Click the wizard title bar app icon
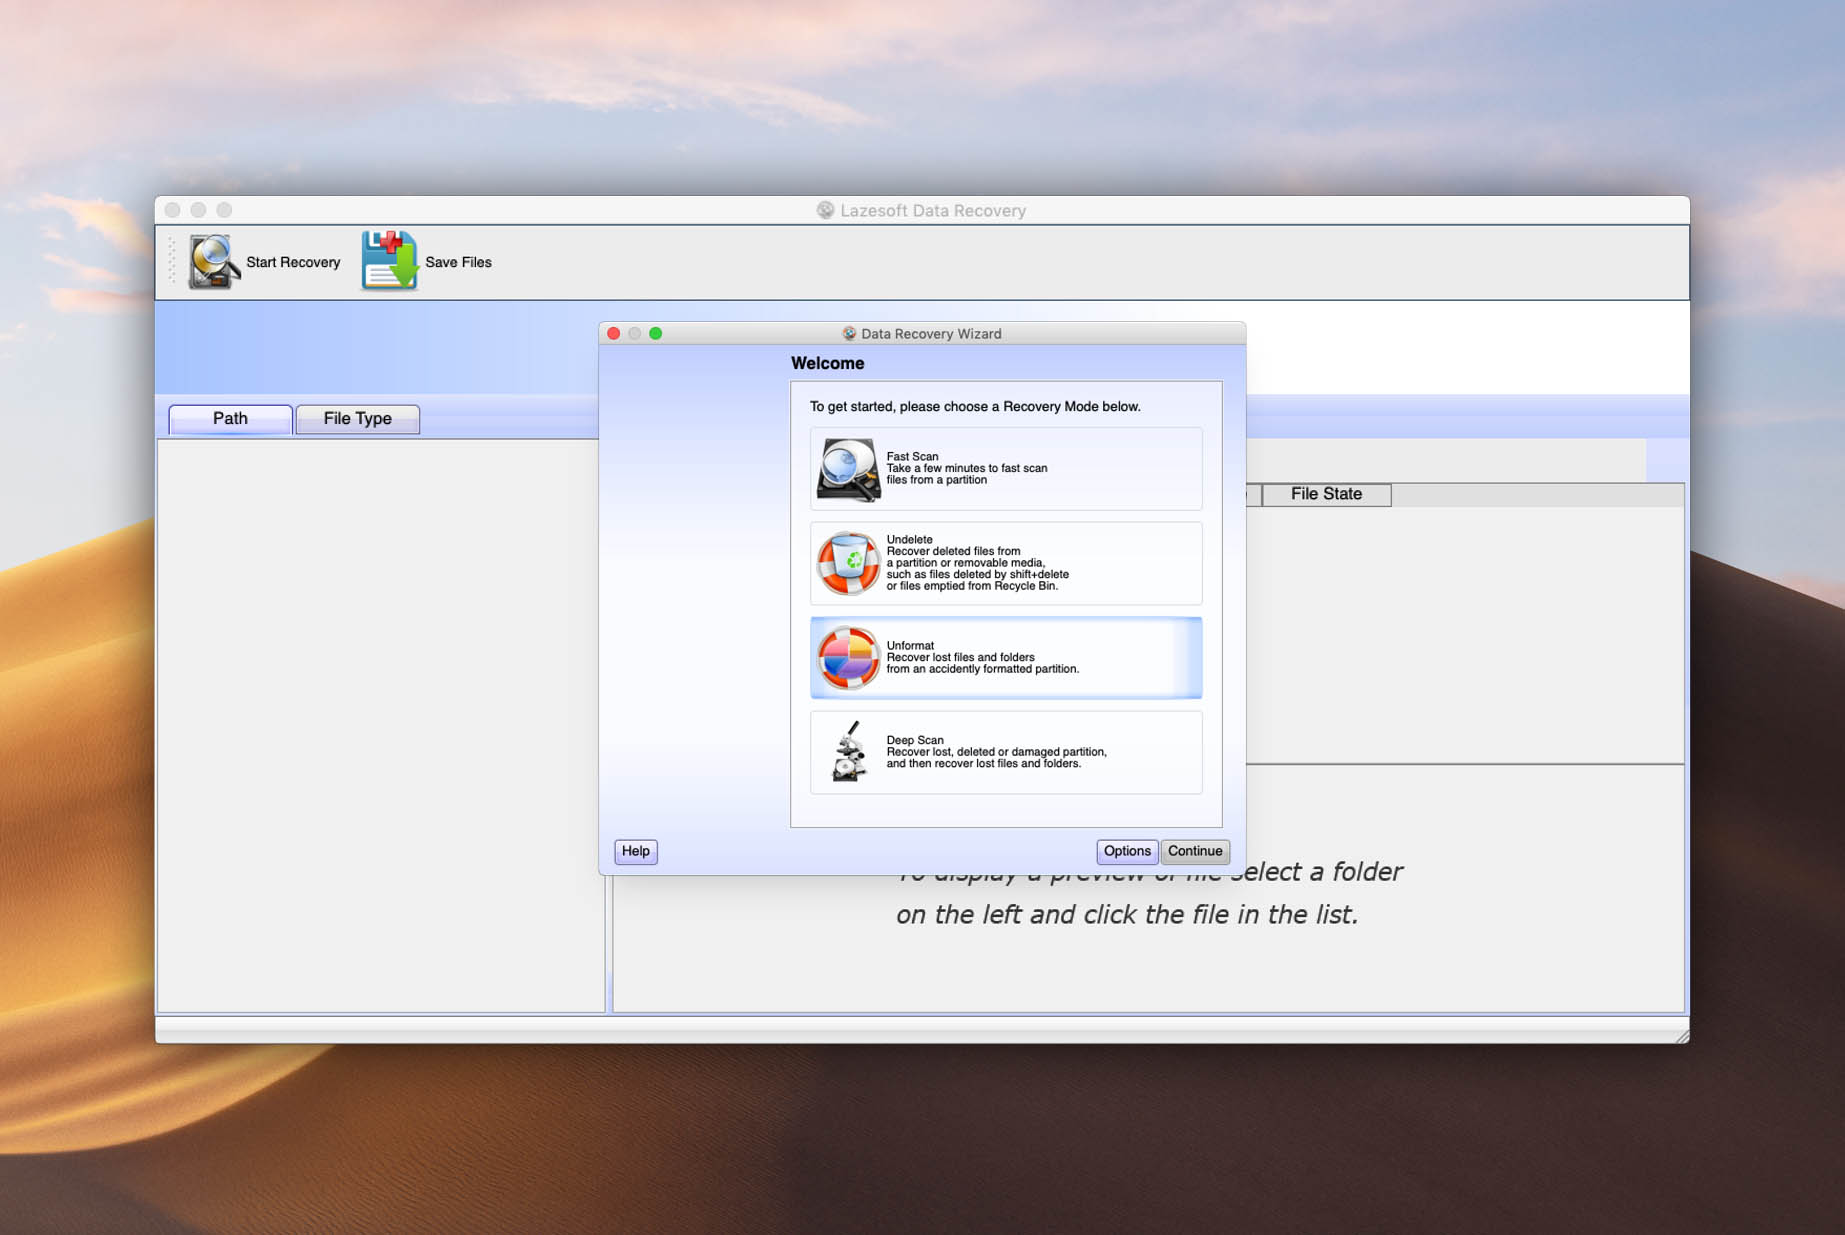The width and height of the screenshot is (1845, 1235). point(849,334)
